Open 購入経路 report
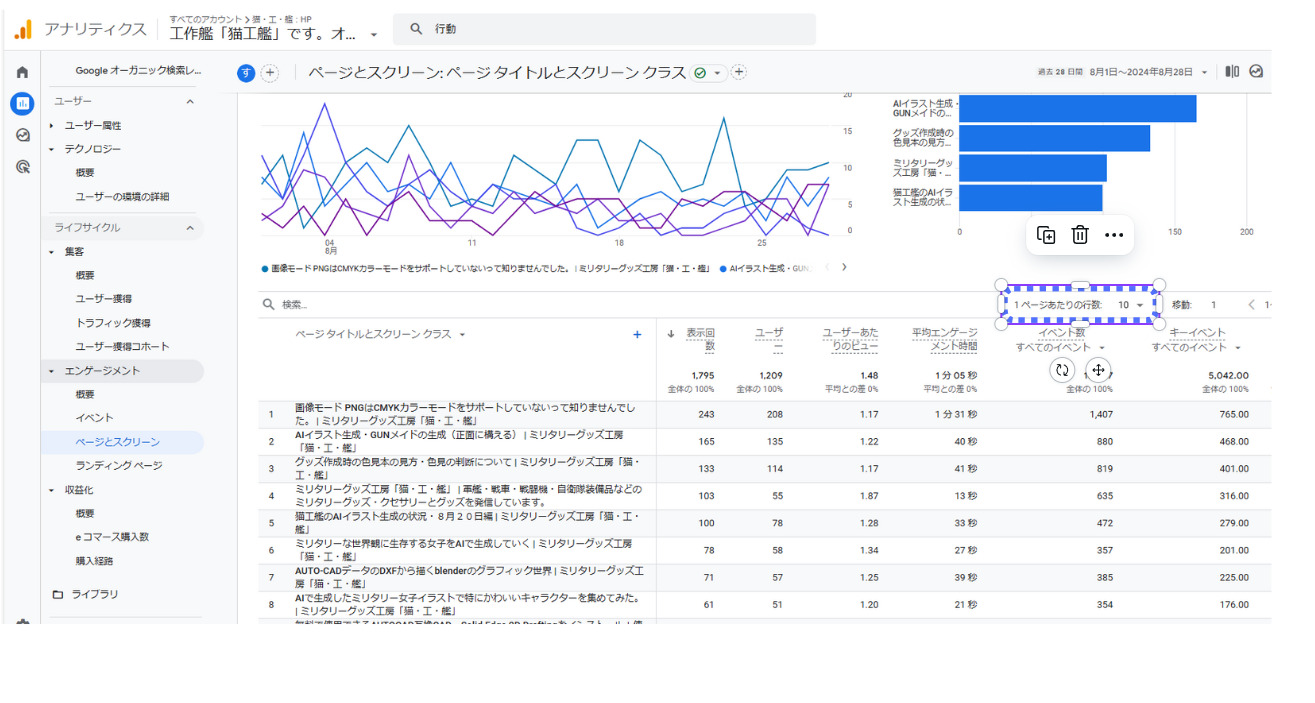This screenshot has width=1315, height=703. (95, 561)
